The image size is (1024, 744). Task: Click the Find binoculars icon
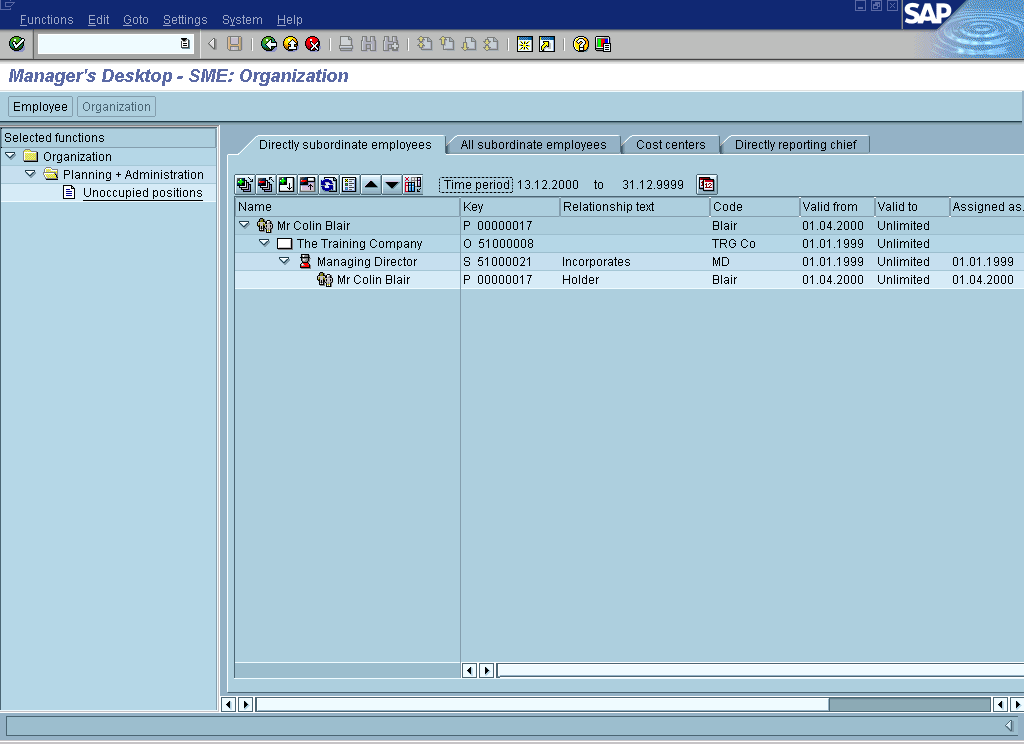click(368, 44)
